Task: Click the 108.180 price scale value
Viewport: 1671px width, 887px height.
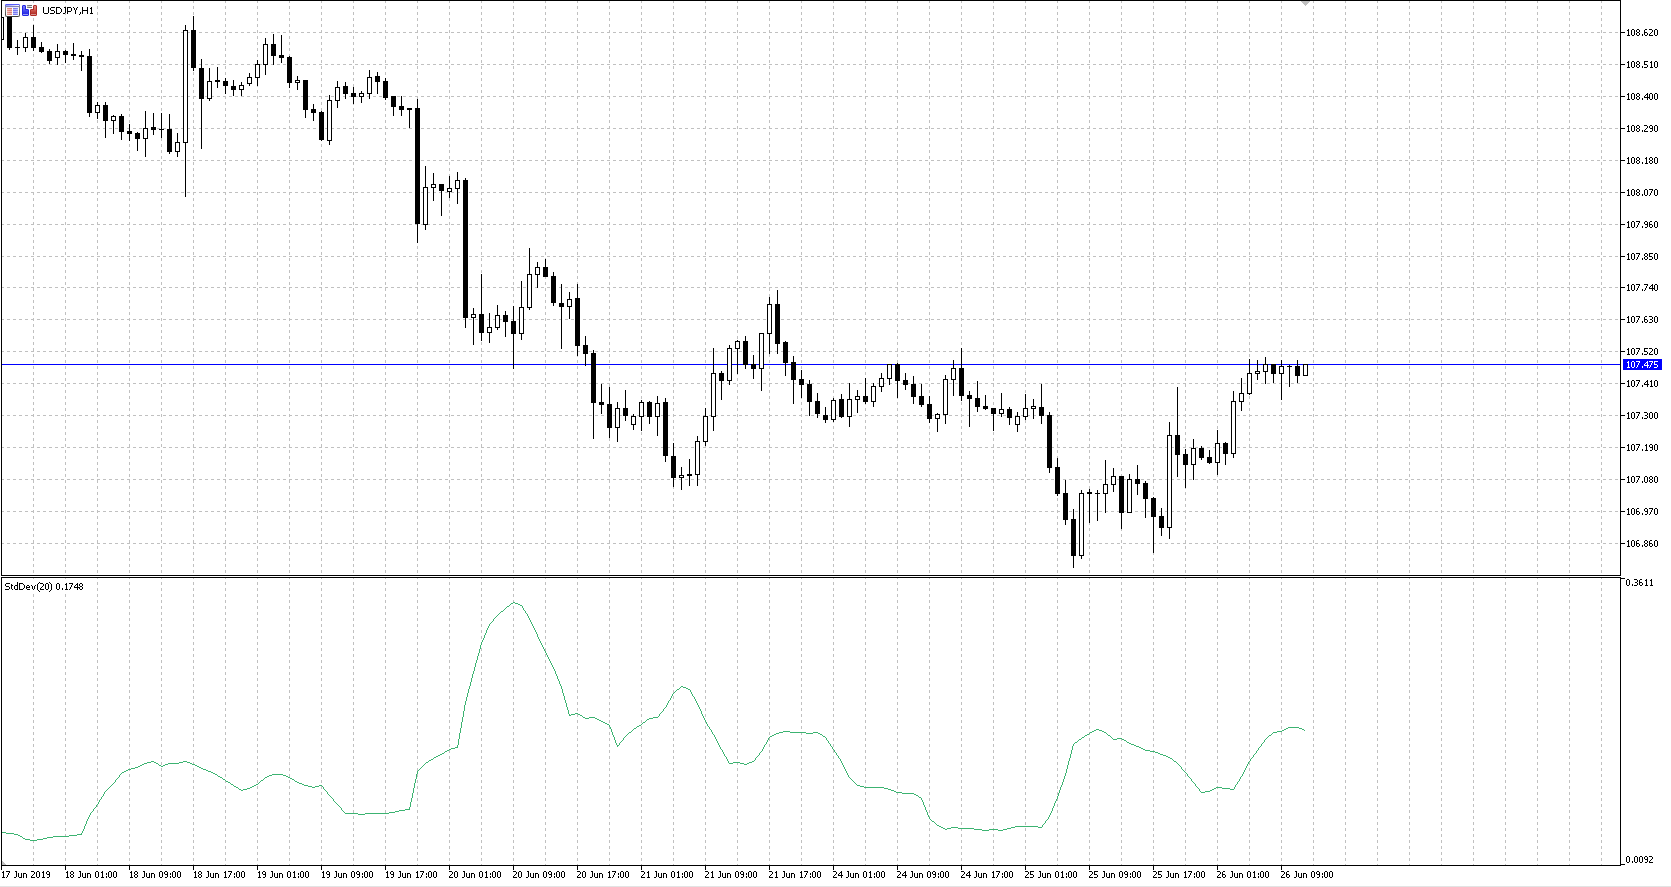Action: pyautogui.click(x=1643, y=161)
